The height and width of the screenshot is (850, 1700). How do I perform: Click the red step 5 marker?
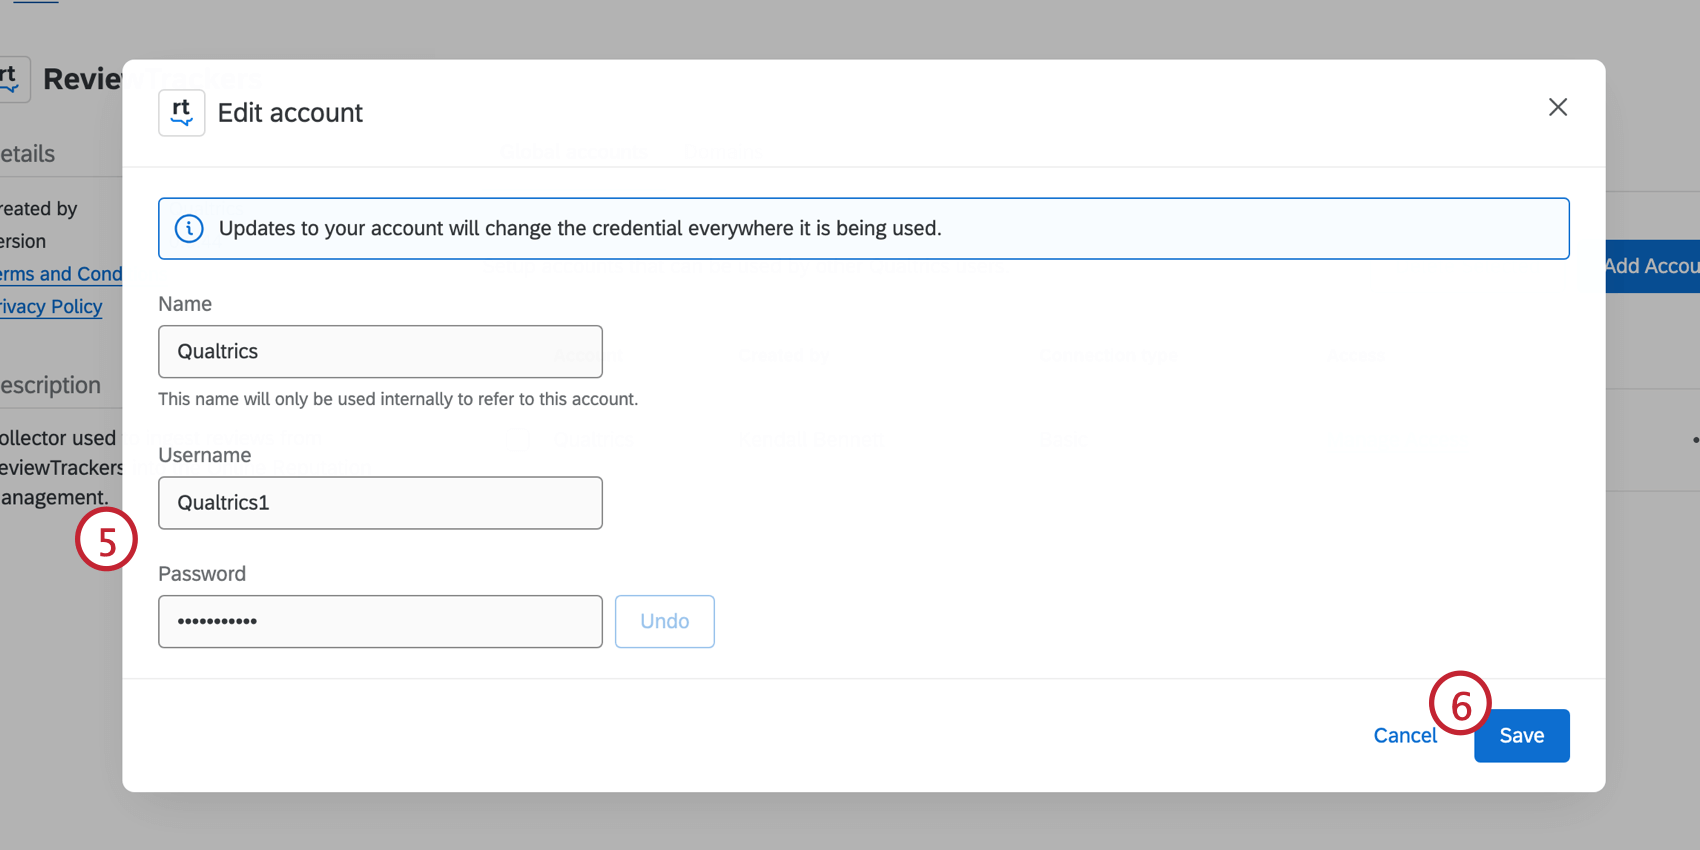coord(106,540)
